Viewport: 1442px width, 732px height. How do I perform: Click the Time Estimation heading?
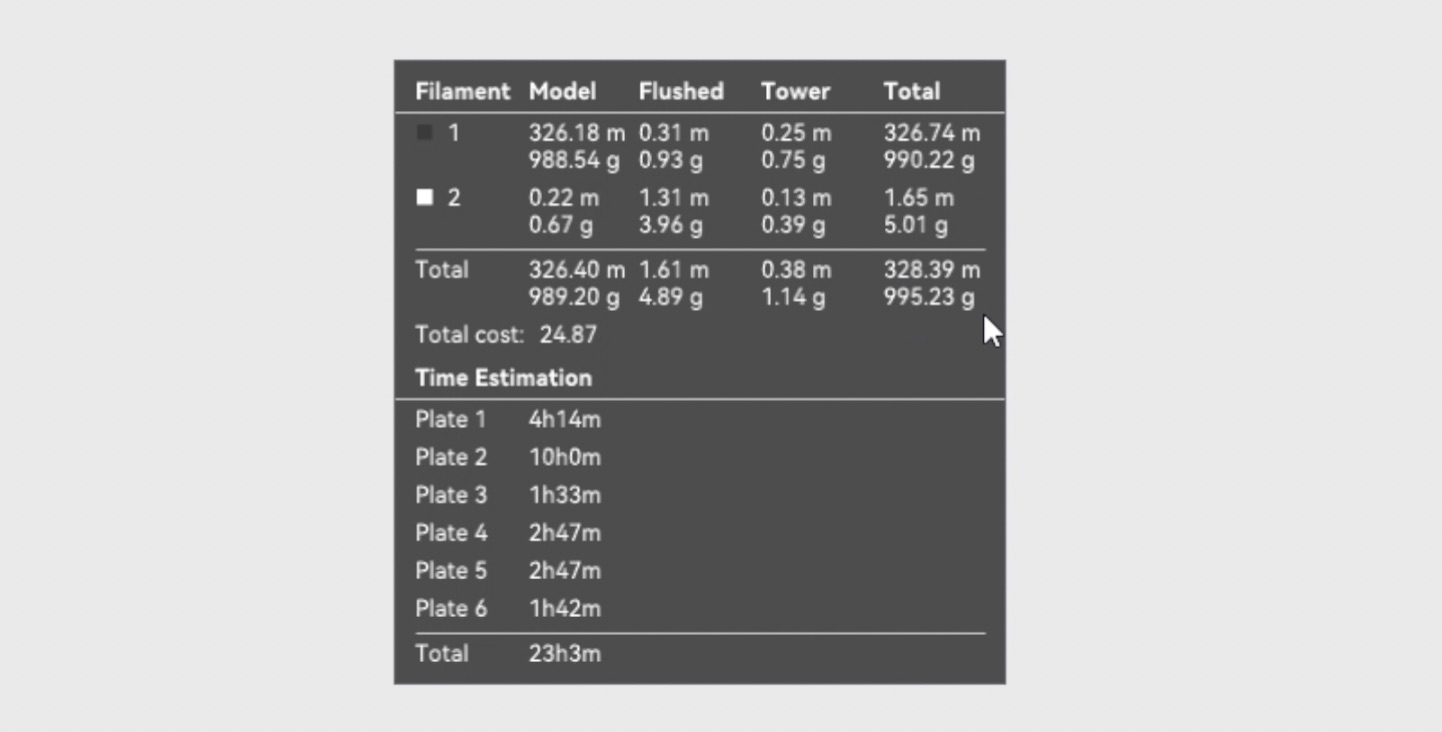click(x=503, y=378)
